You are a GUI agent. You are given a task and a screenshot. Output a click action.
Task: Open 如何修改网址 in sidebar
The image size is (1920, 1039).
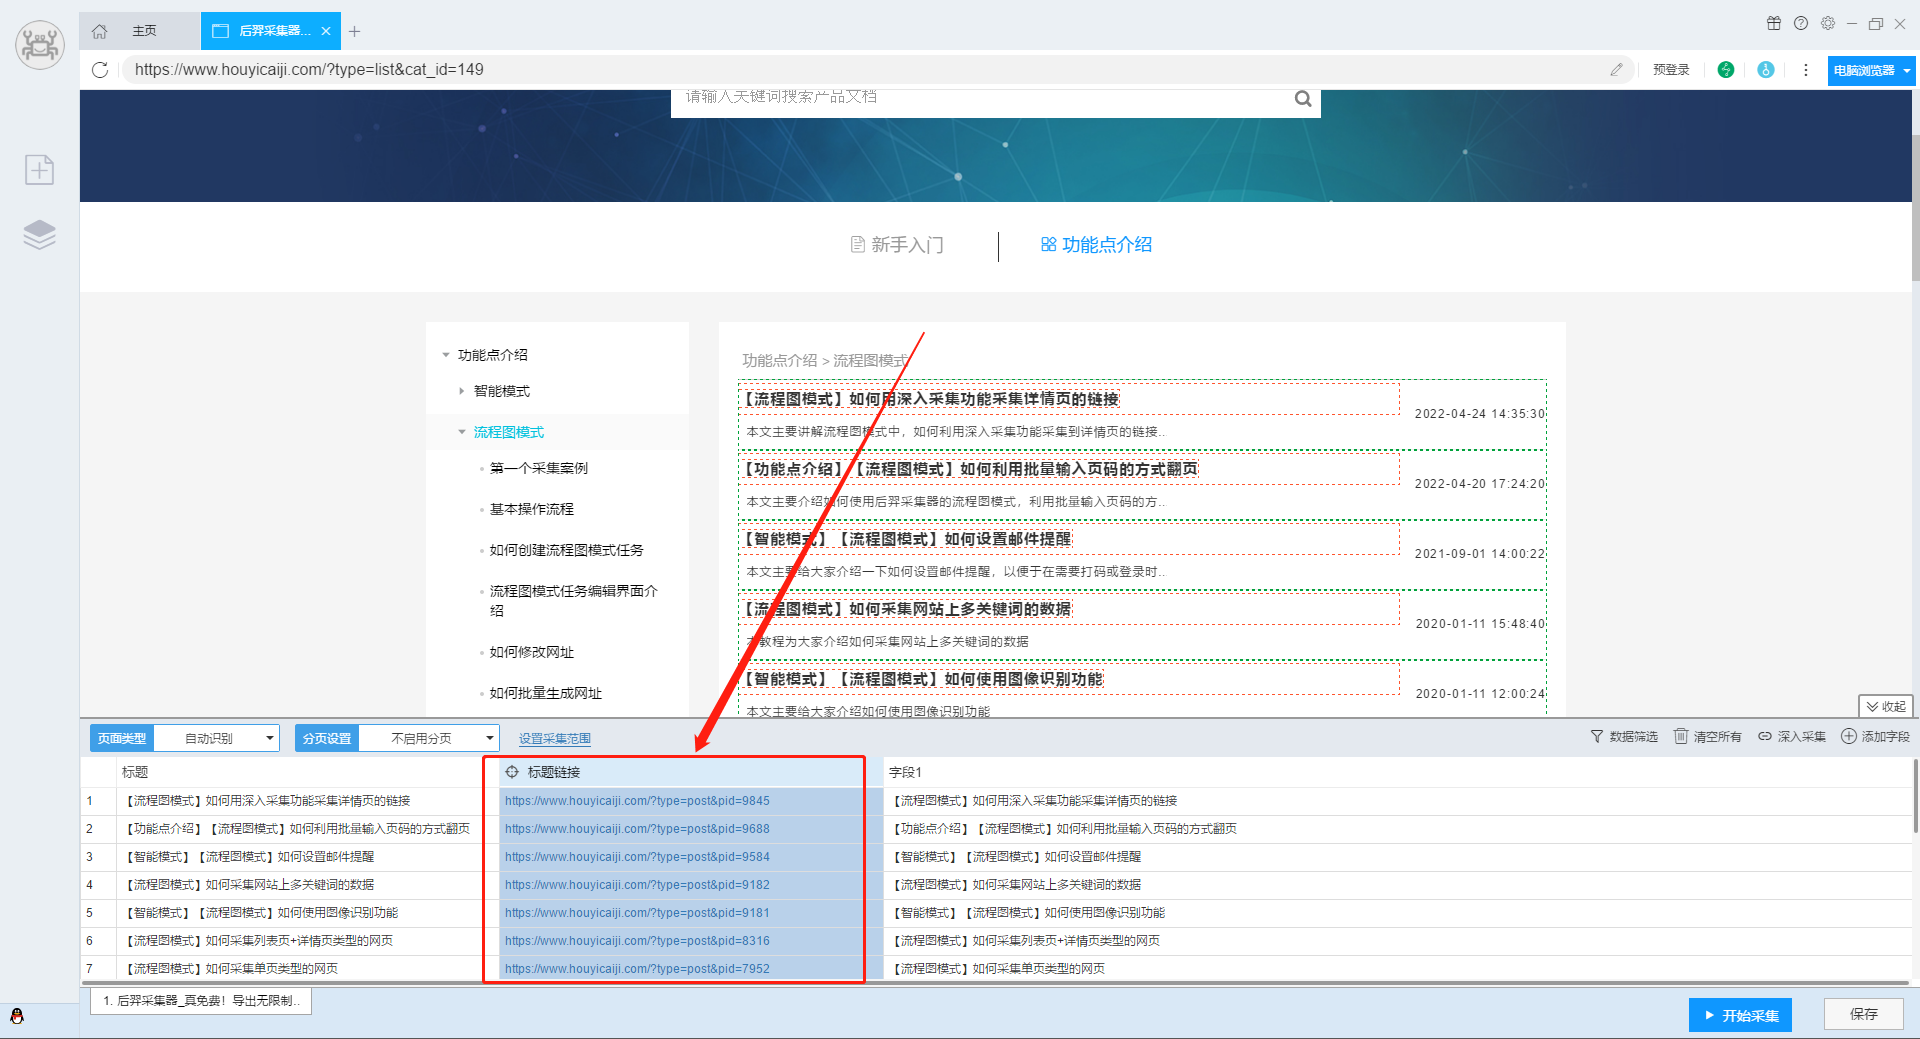[532, 652]
